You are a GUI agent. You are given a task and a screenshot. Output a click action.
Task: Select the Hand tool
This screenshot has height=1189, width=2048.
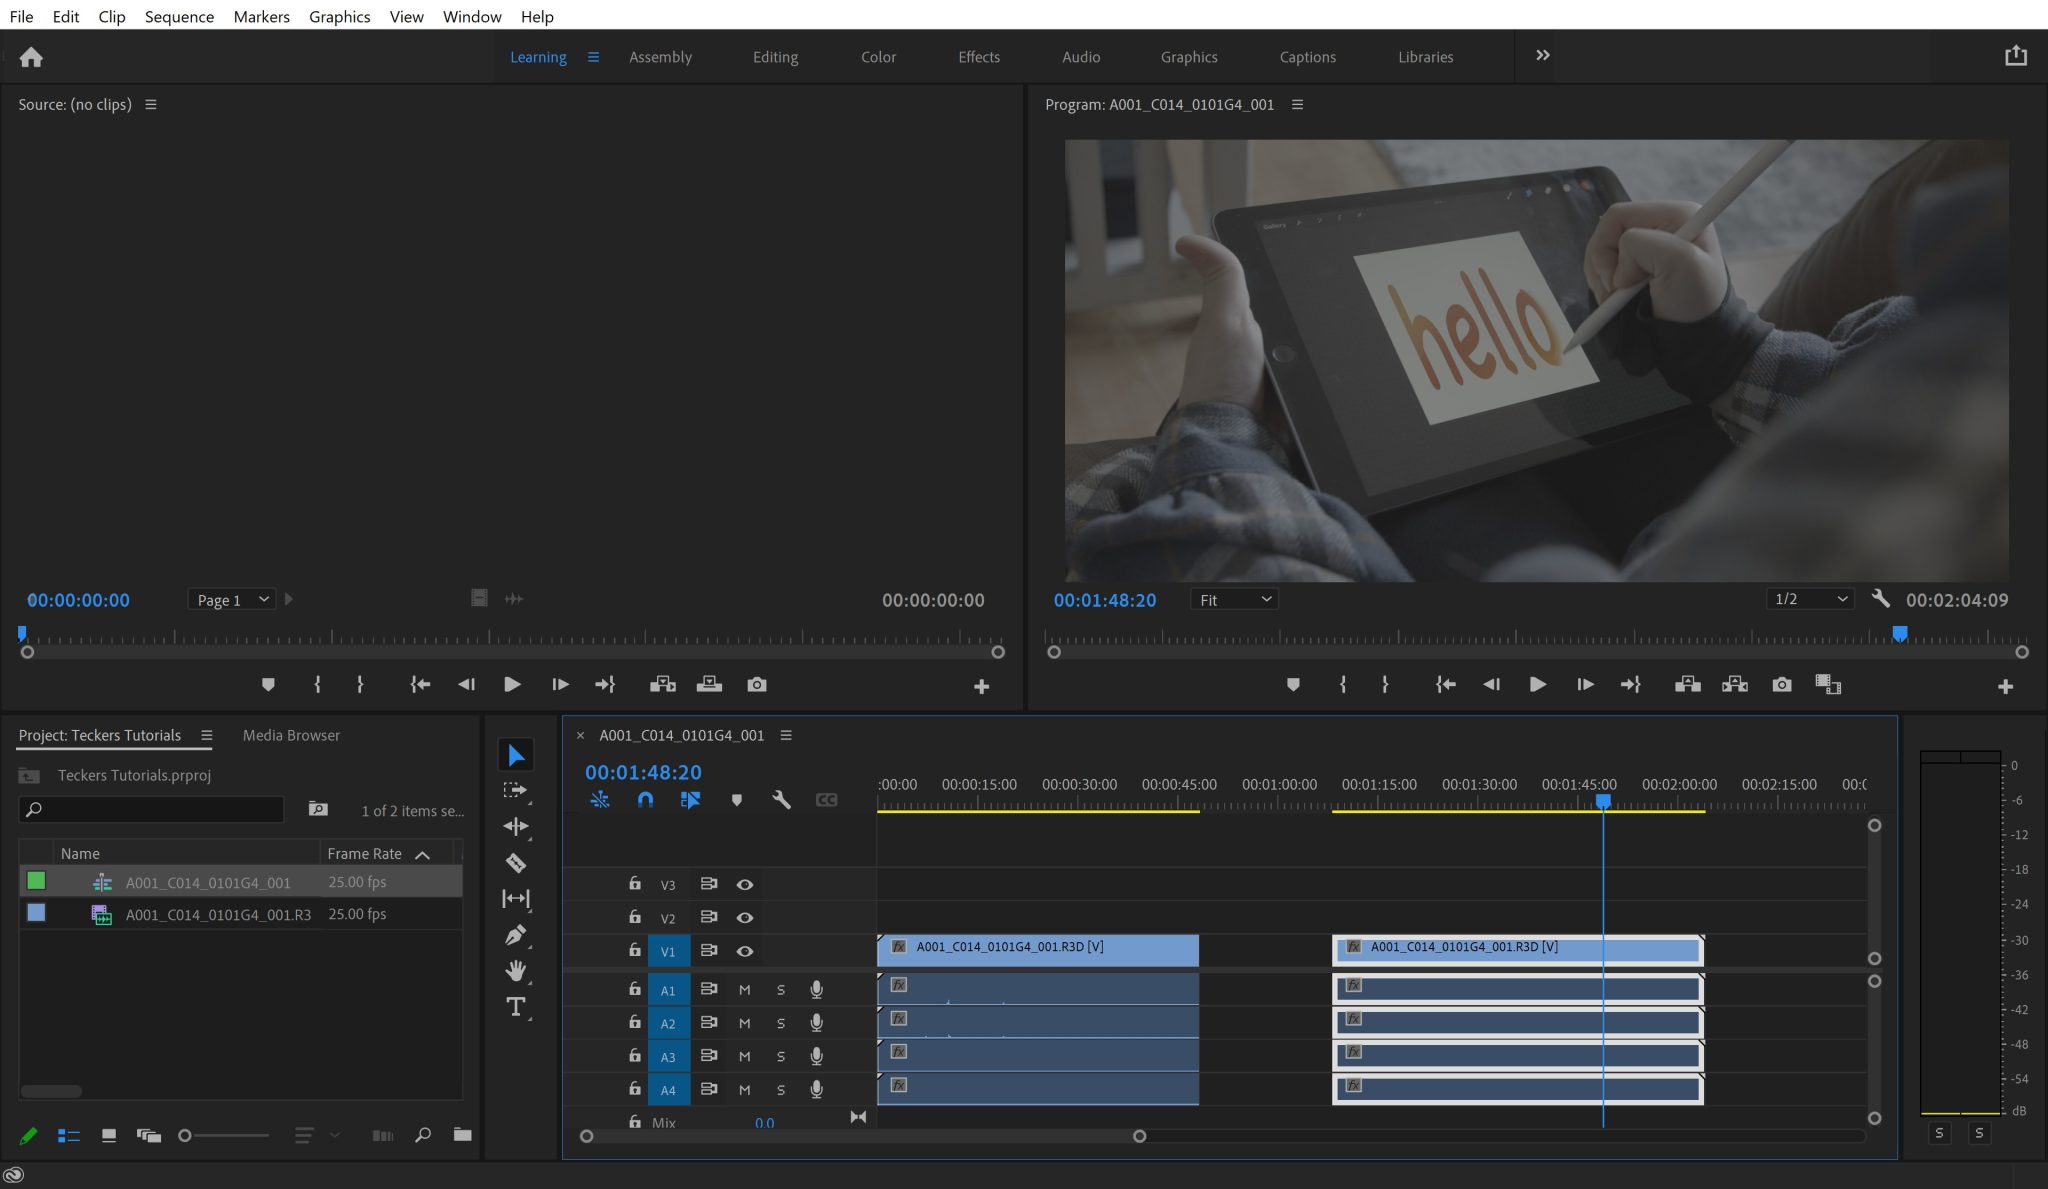[516, 970]
